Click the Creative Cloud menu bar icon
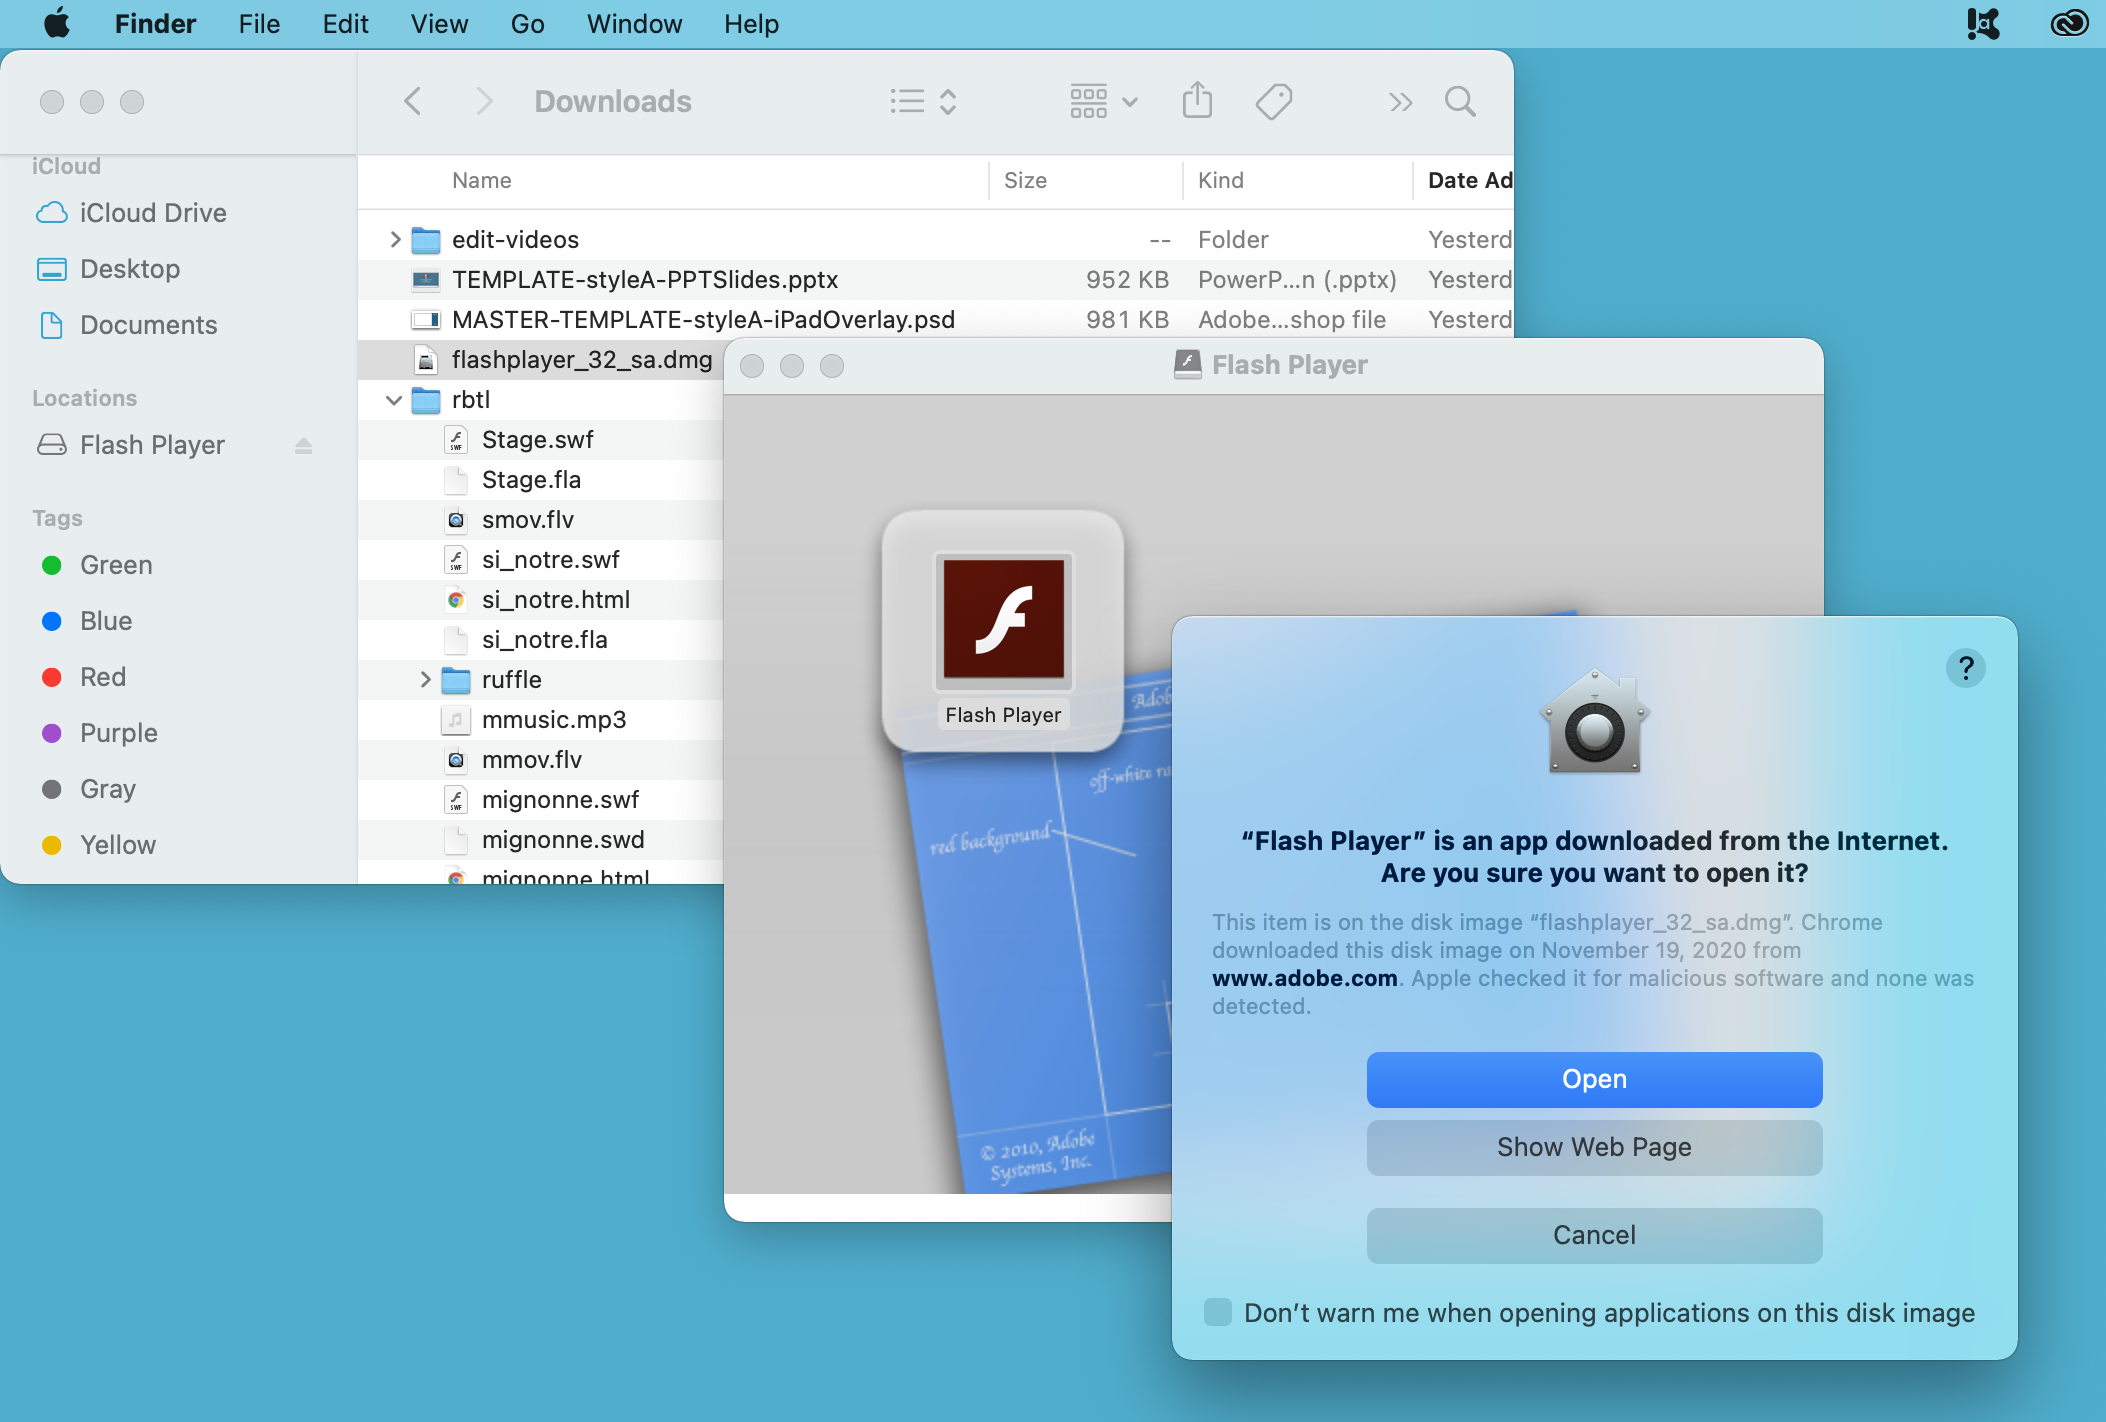The image size is (2106, 1422). pos(2068,23)
